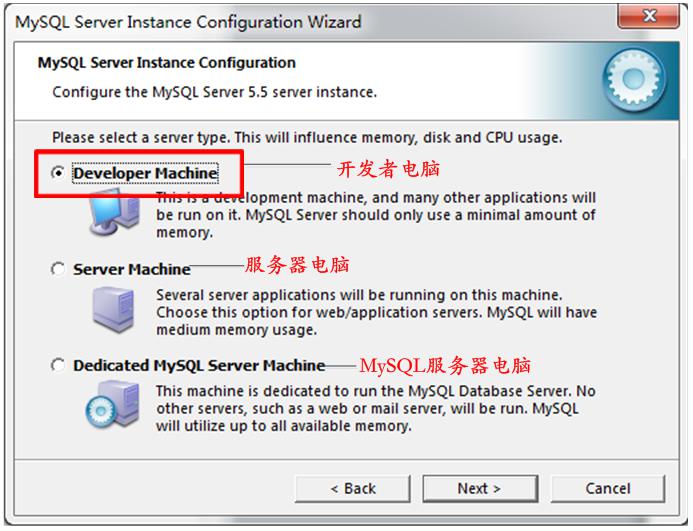Viewport: 693px width, 531px height.
Task: Click the blue gear logo in header
Action: (x=634, y=80)
